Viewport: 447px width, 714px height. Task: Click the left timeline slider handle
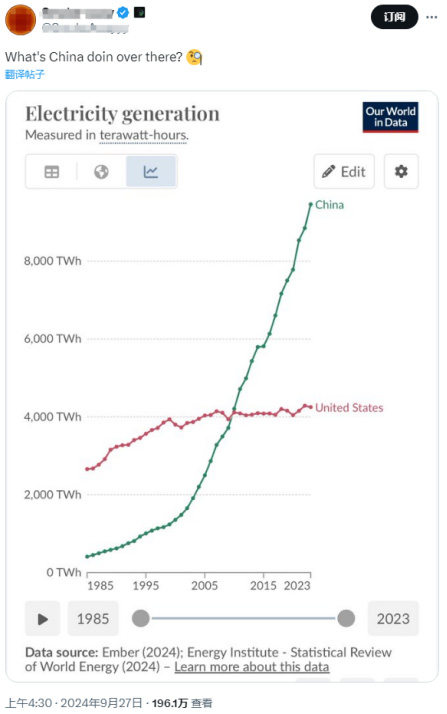point(141,618)
